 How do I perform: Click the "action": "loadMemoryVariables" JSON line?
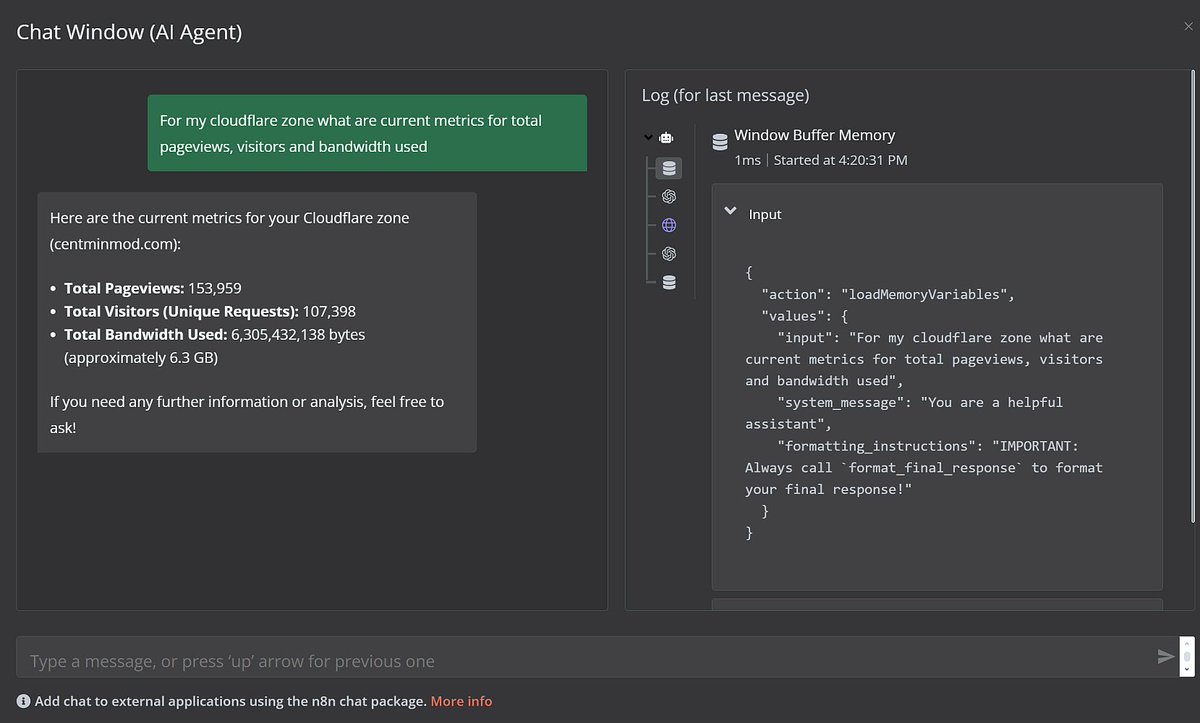[x=888, y=294]
